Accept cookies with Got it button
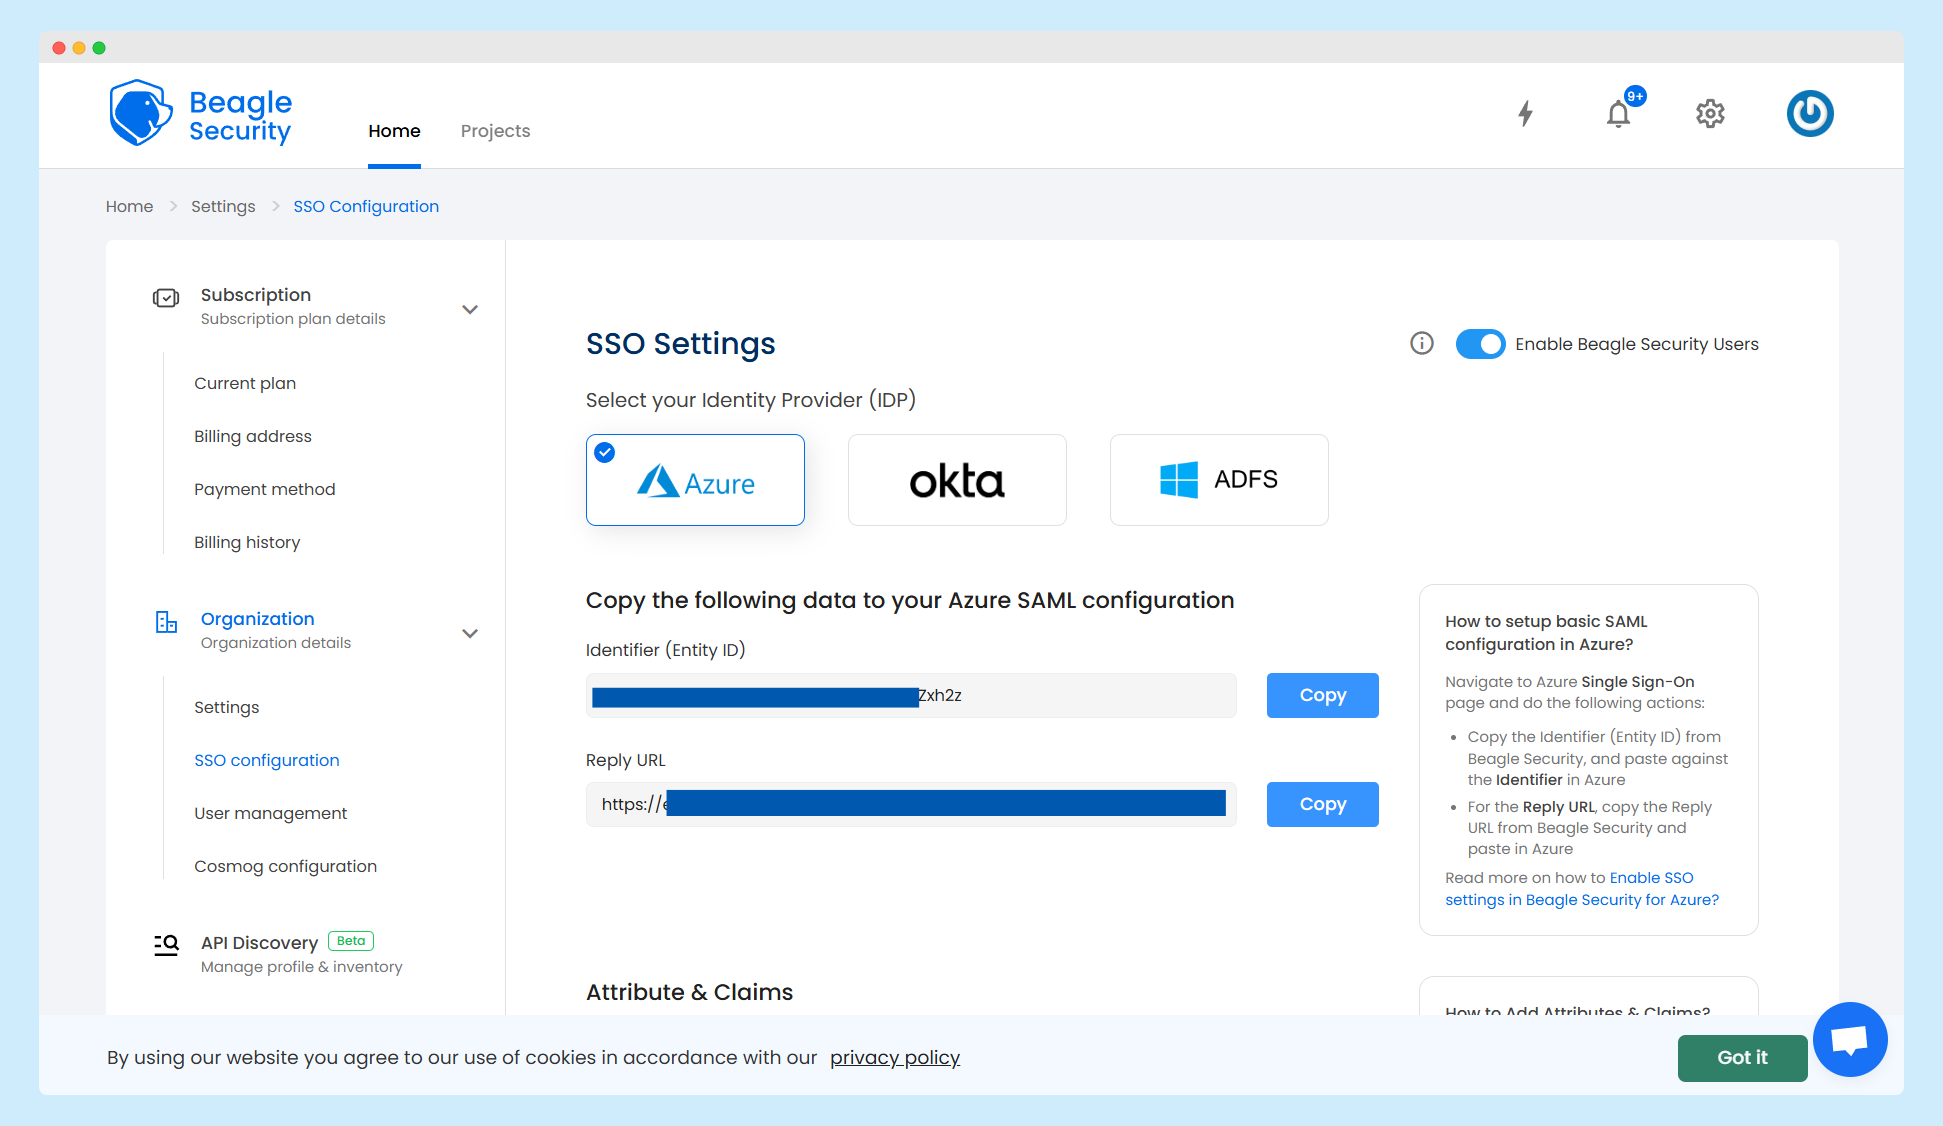 [x=1742, y=1058]
